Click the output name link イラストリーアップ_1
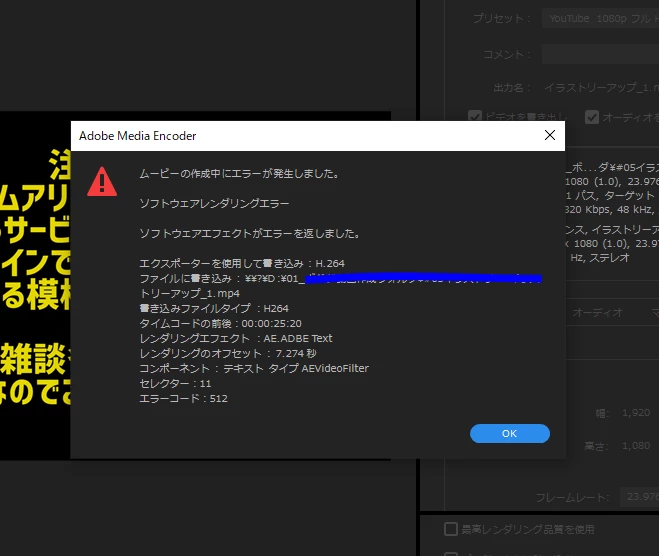This screenshot has width=659, height=556. coord(601,87)
